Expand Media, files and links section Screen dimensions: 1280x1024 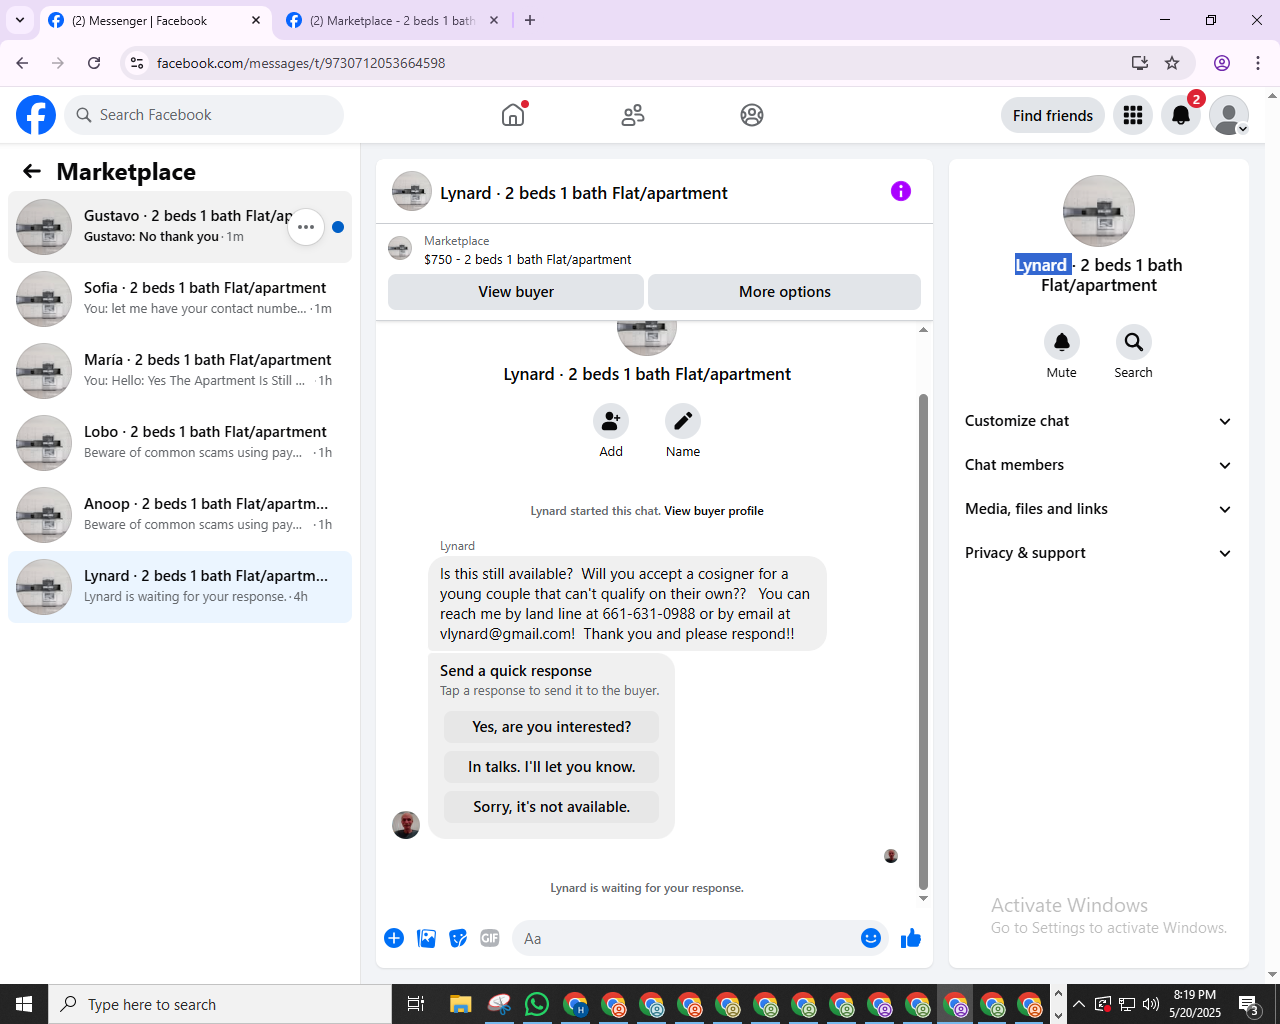(x=1099, y=509)
